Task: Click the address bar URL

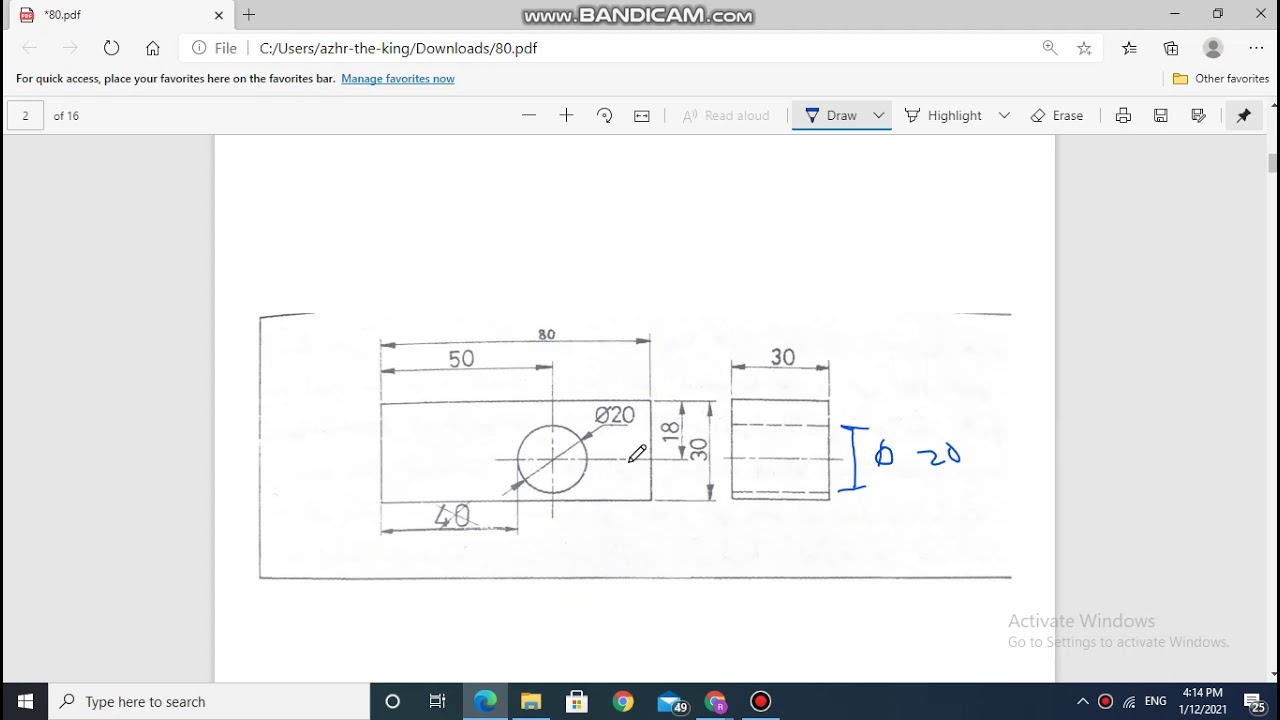Action: tap(398, 48)
